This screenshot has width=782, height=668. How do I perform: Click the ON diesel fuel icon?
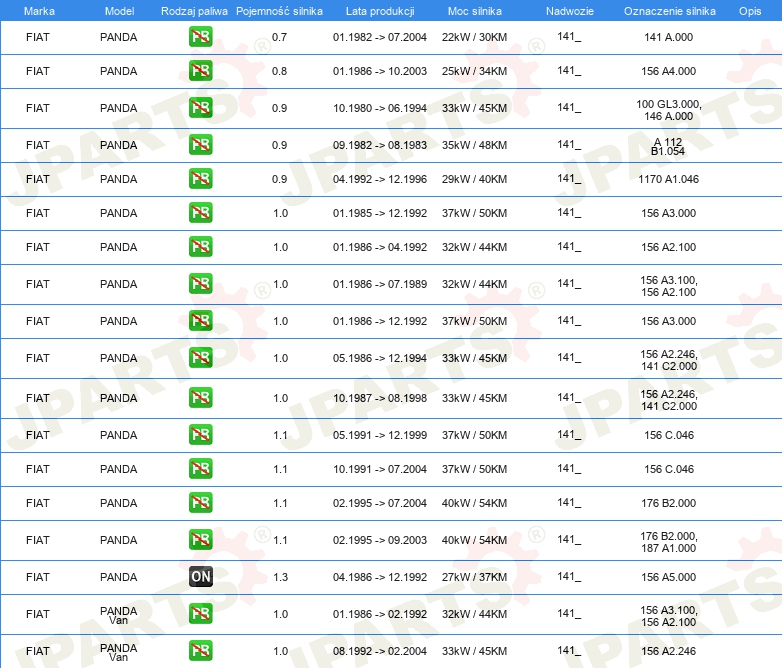[200, 576]
